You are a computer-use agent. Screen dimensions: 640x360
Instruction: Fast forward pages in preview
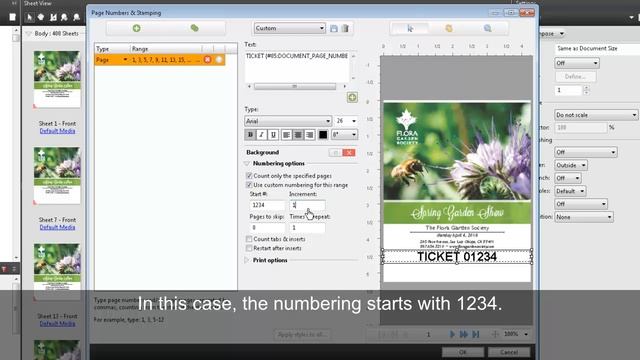(x=464, y=334)
